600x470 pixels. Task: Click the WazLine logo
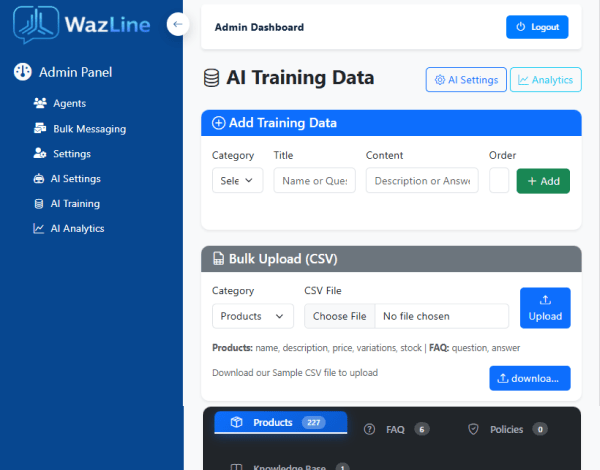click(82, 24)
